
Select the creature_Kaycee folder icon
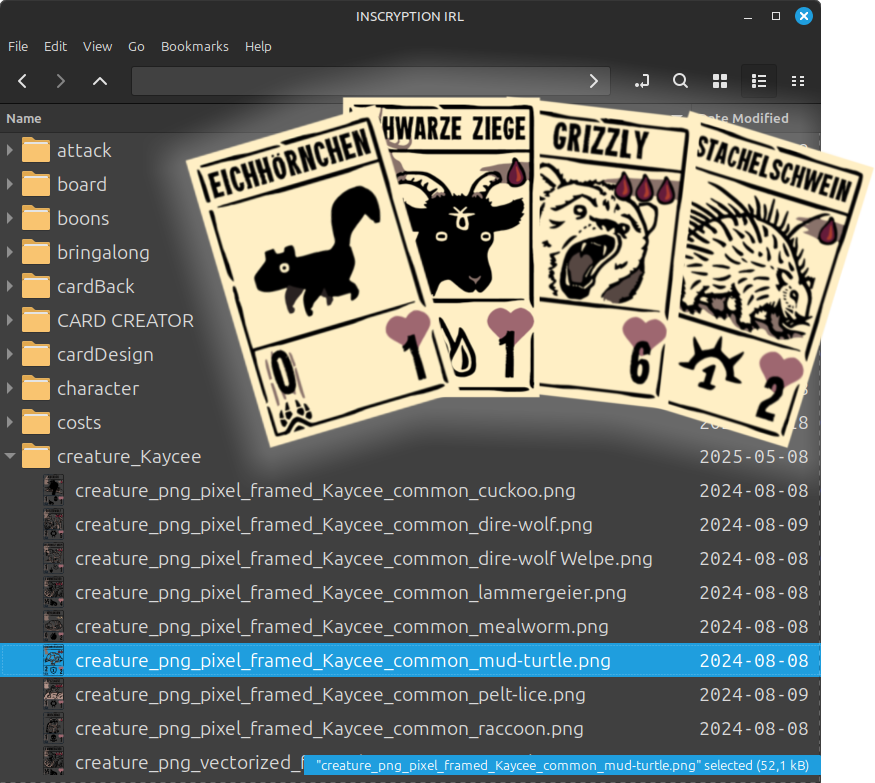click(36, 457)
